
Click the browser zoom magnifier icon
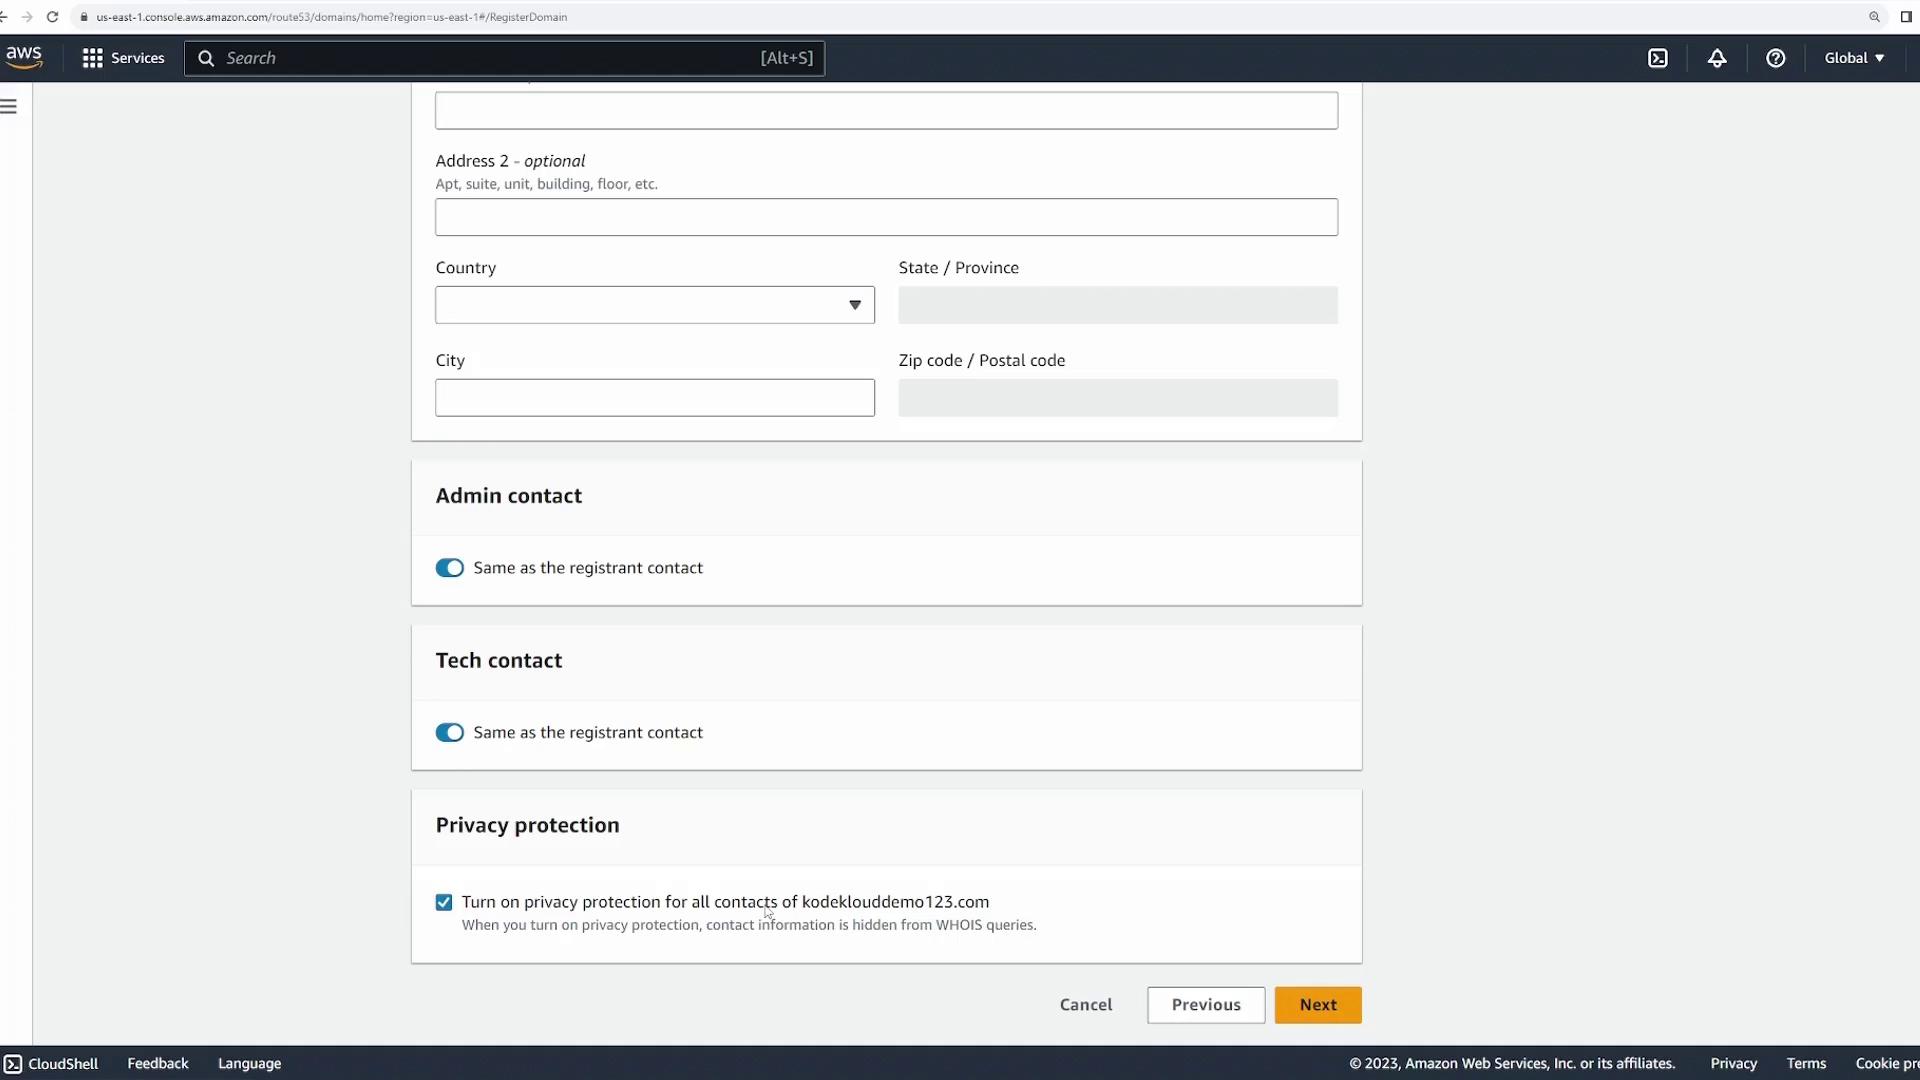point(1874,17)
